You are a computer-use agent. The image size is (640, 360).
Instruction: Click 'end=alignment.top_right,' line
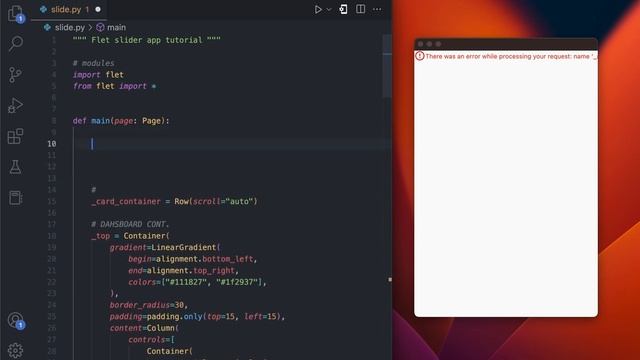coord(183,271)
